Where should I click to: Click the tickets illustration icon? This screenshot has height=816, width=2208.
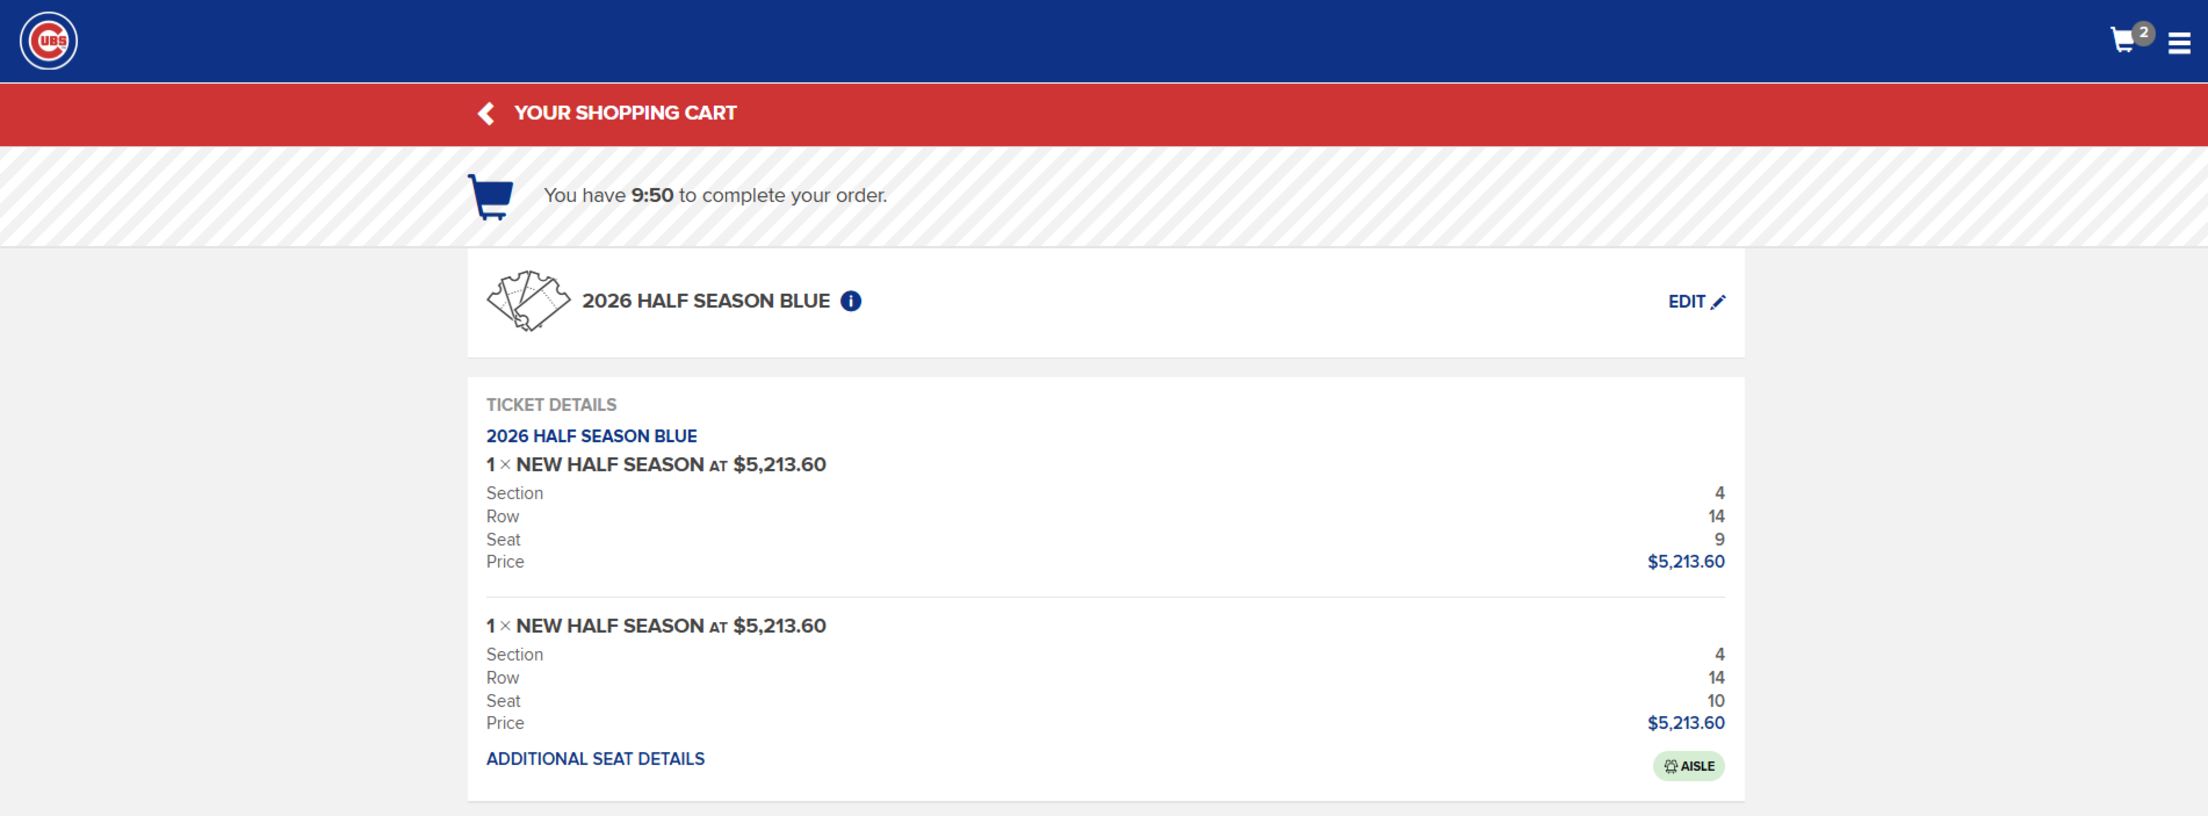pyautogui.click(x=528, y=300)
